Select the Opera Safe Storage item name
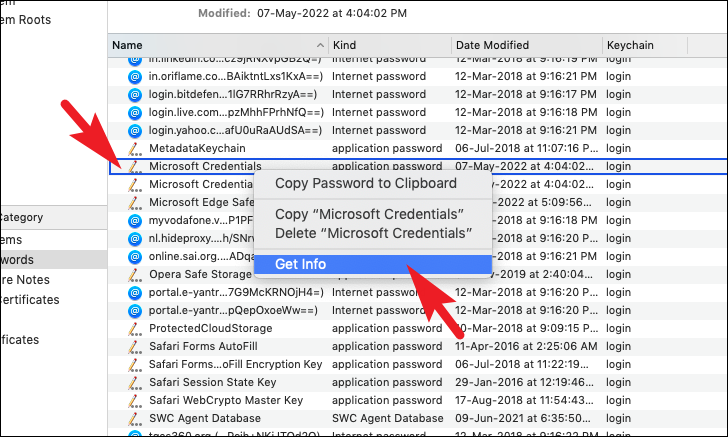 pyautogui.click(x=200, y=274)
